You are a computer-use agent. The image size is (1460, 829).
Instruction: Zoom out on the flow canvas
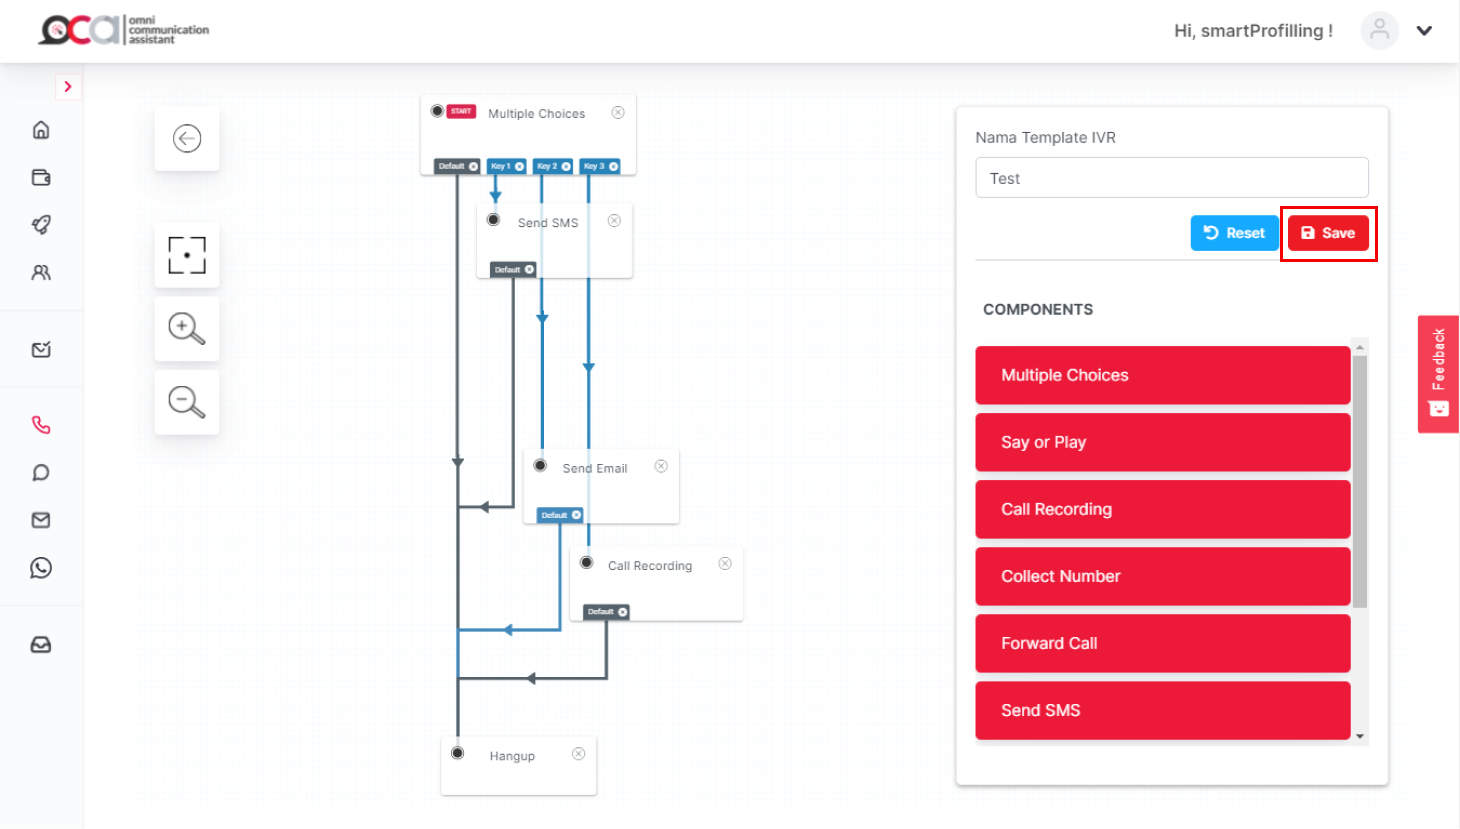187,402
